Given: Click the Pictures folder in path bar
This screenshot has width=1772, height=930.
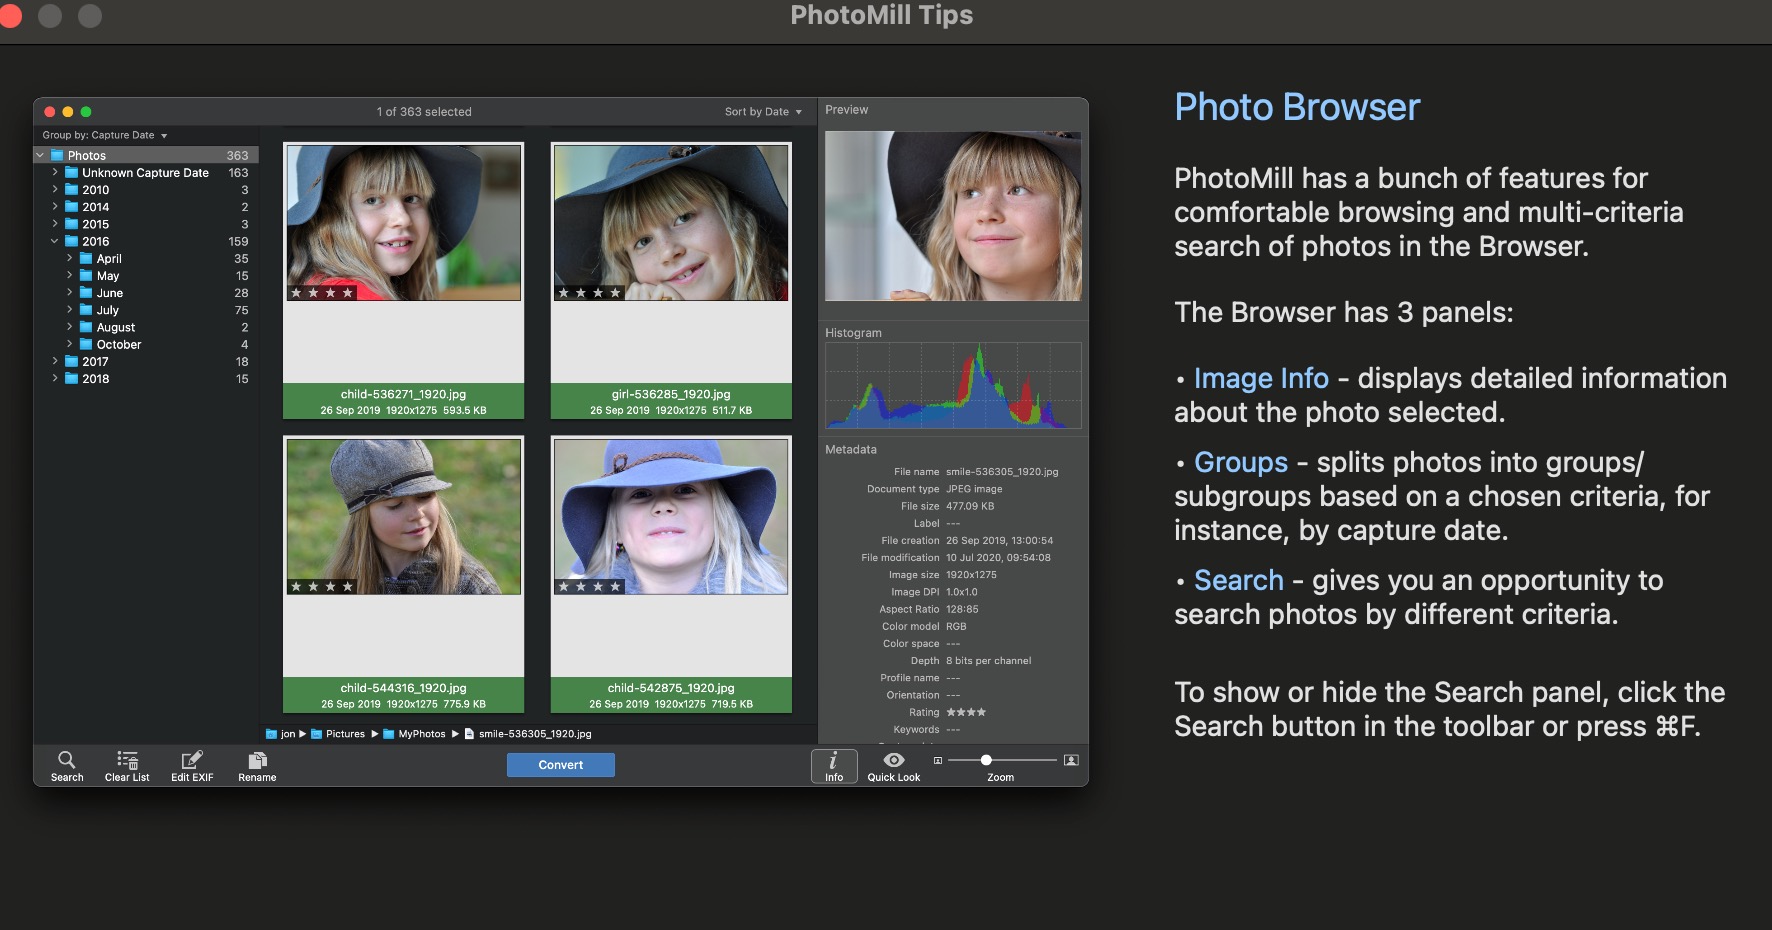Looking at the screenshot, I should point(338,734).
